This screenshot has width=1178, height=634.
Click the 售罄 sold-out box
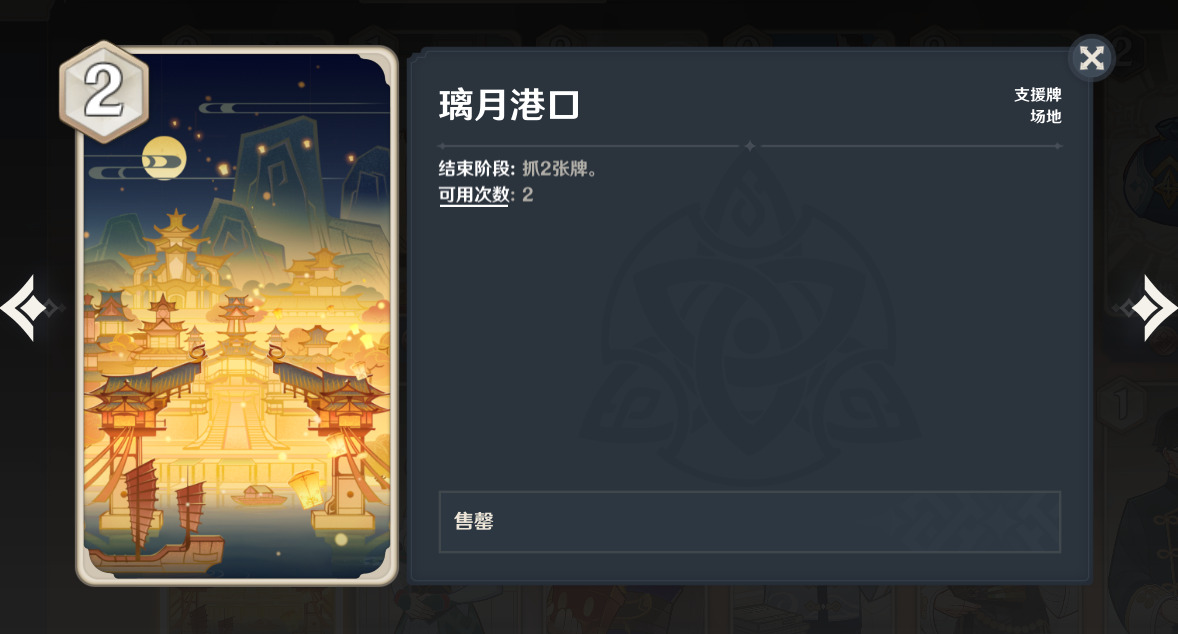750,522
